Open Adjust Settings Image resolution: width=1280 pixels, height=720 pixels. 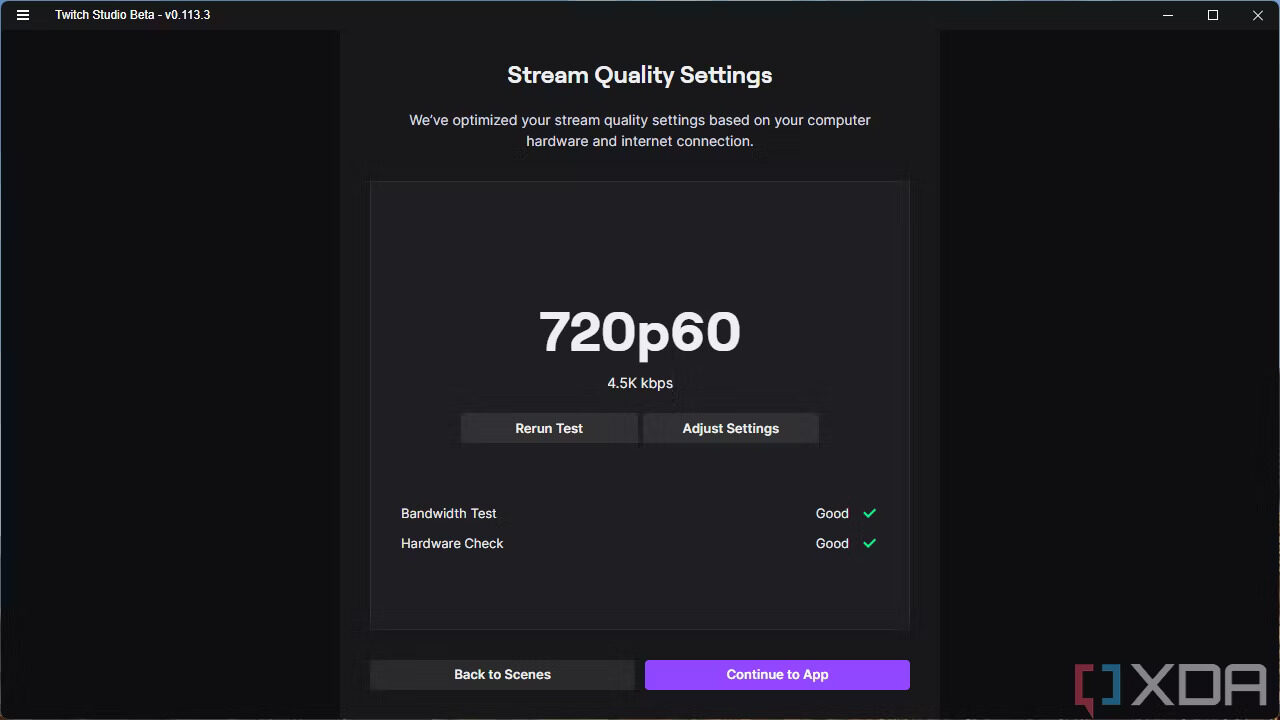(731, 428)
